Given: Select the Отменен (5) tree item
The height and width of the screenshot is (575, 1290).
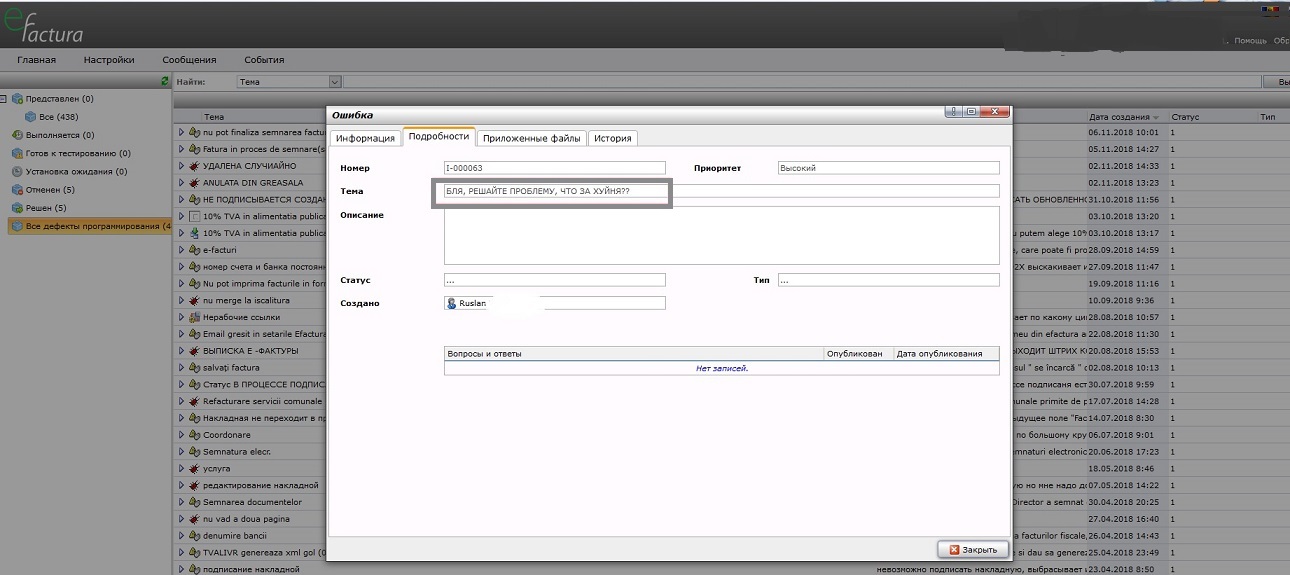Looking at the screenshot, I should 50,189.
